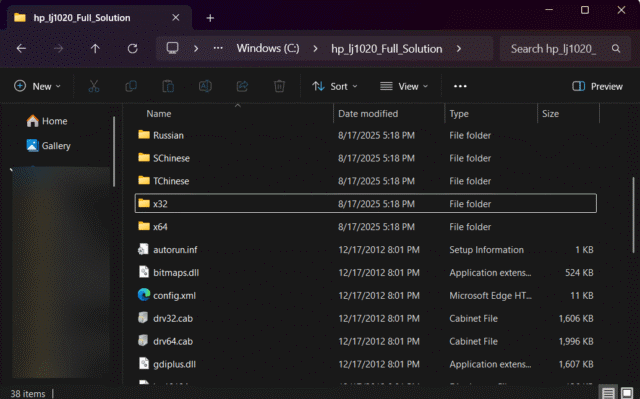
Task: Open the New item dropdown
Action: tap(38, 86)
